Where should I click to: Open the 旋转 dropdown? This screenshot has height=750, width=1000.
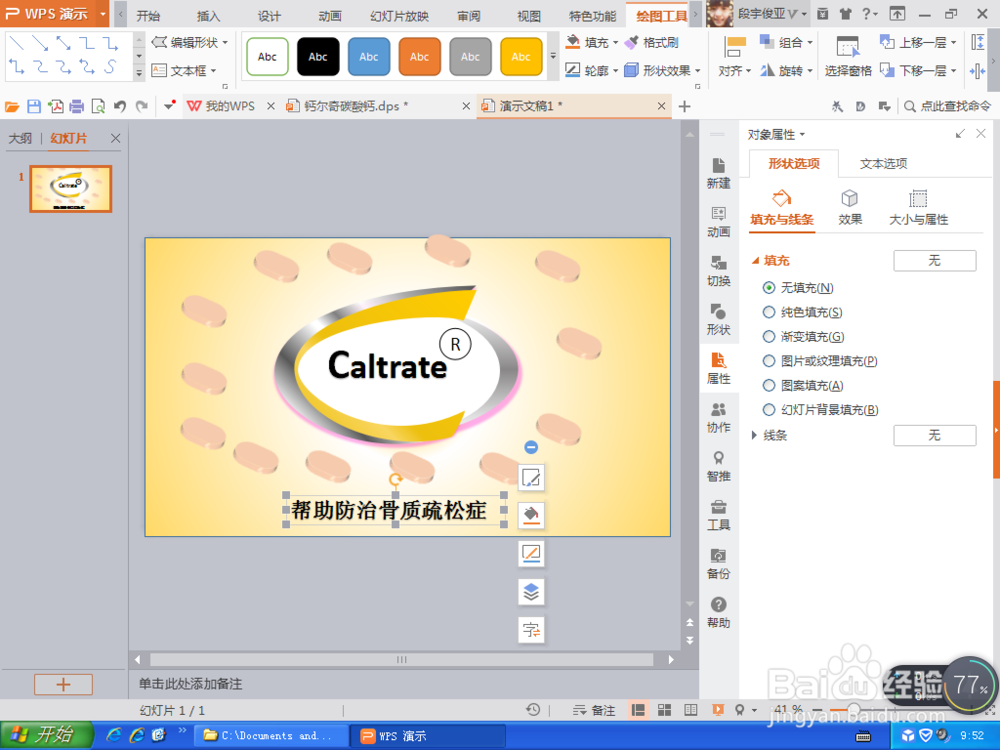point(786,70)
